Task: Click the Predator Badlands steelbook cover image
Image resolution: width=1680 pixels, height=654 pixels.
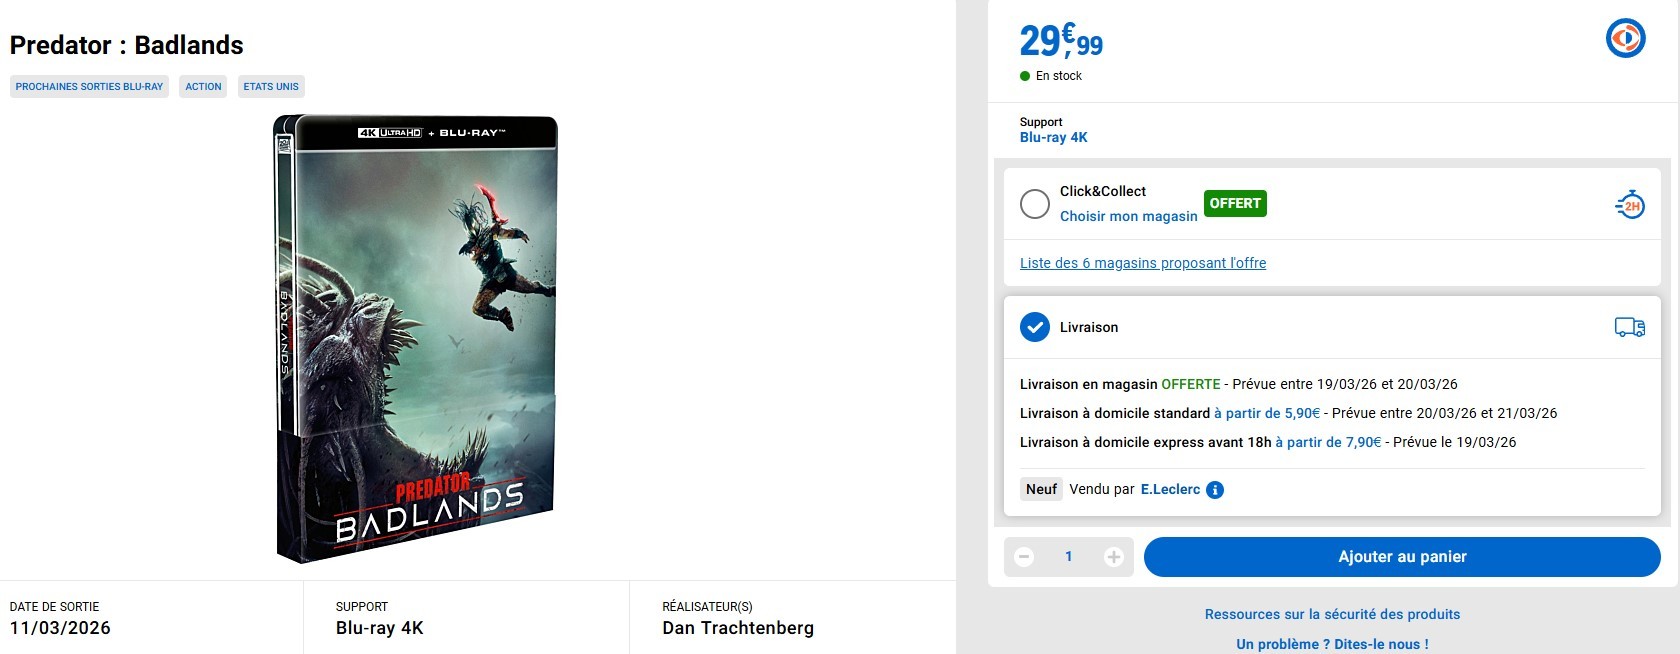Action: (415, 338)
